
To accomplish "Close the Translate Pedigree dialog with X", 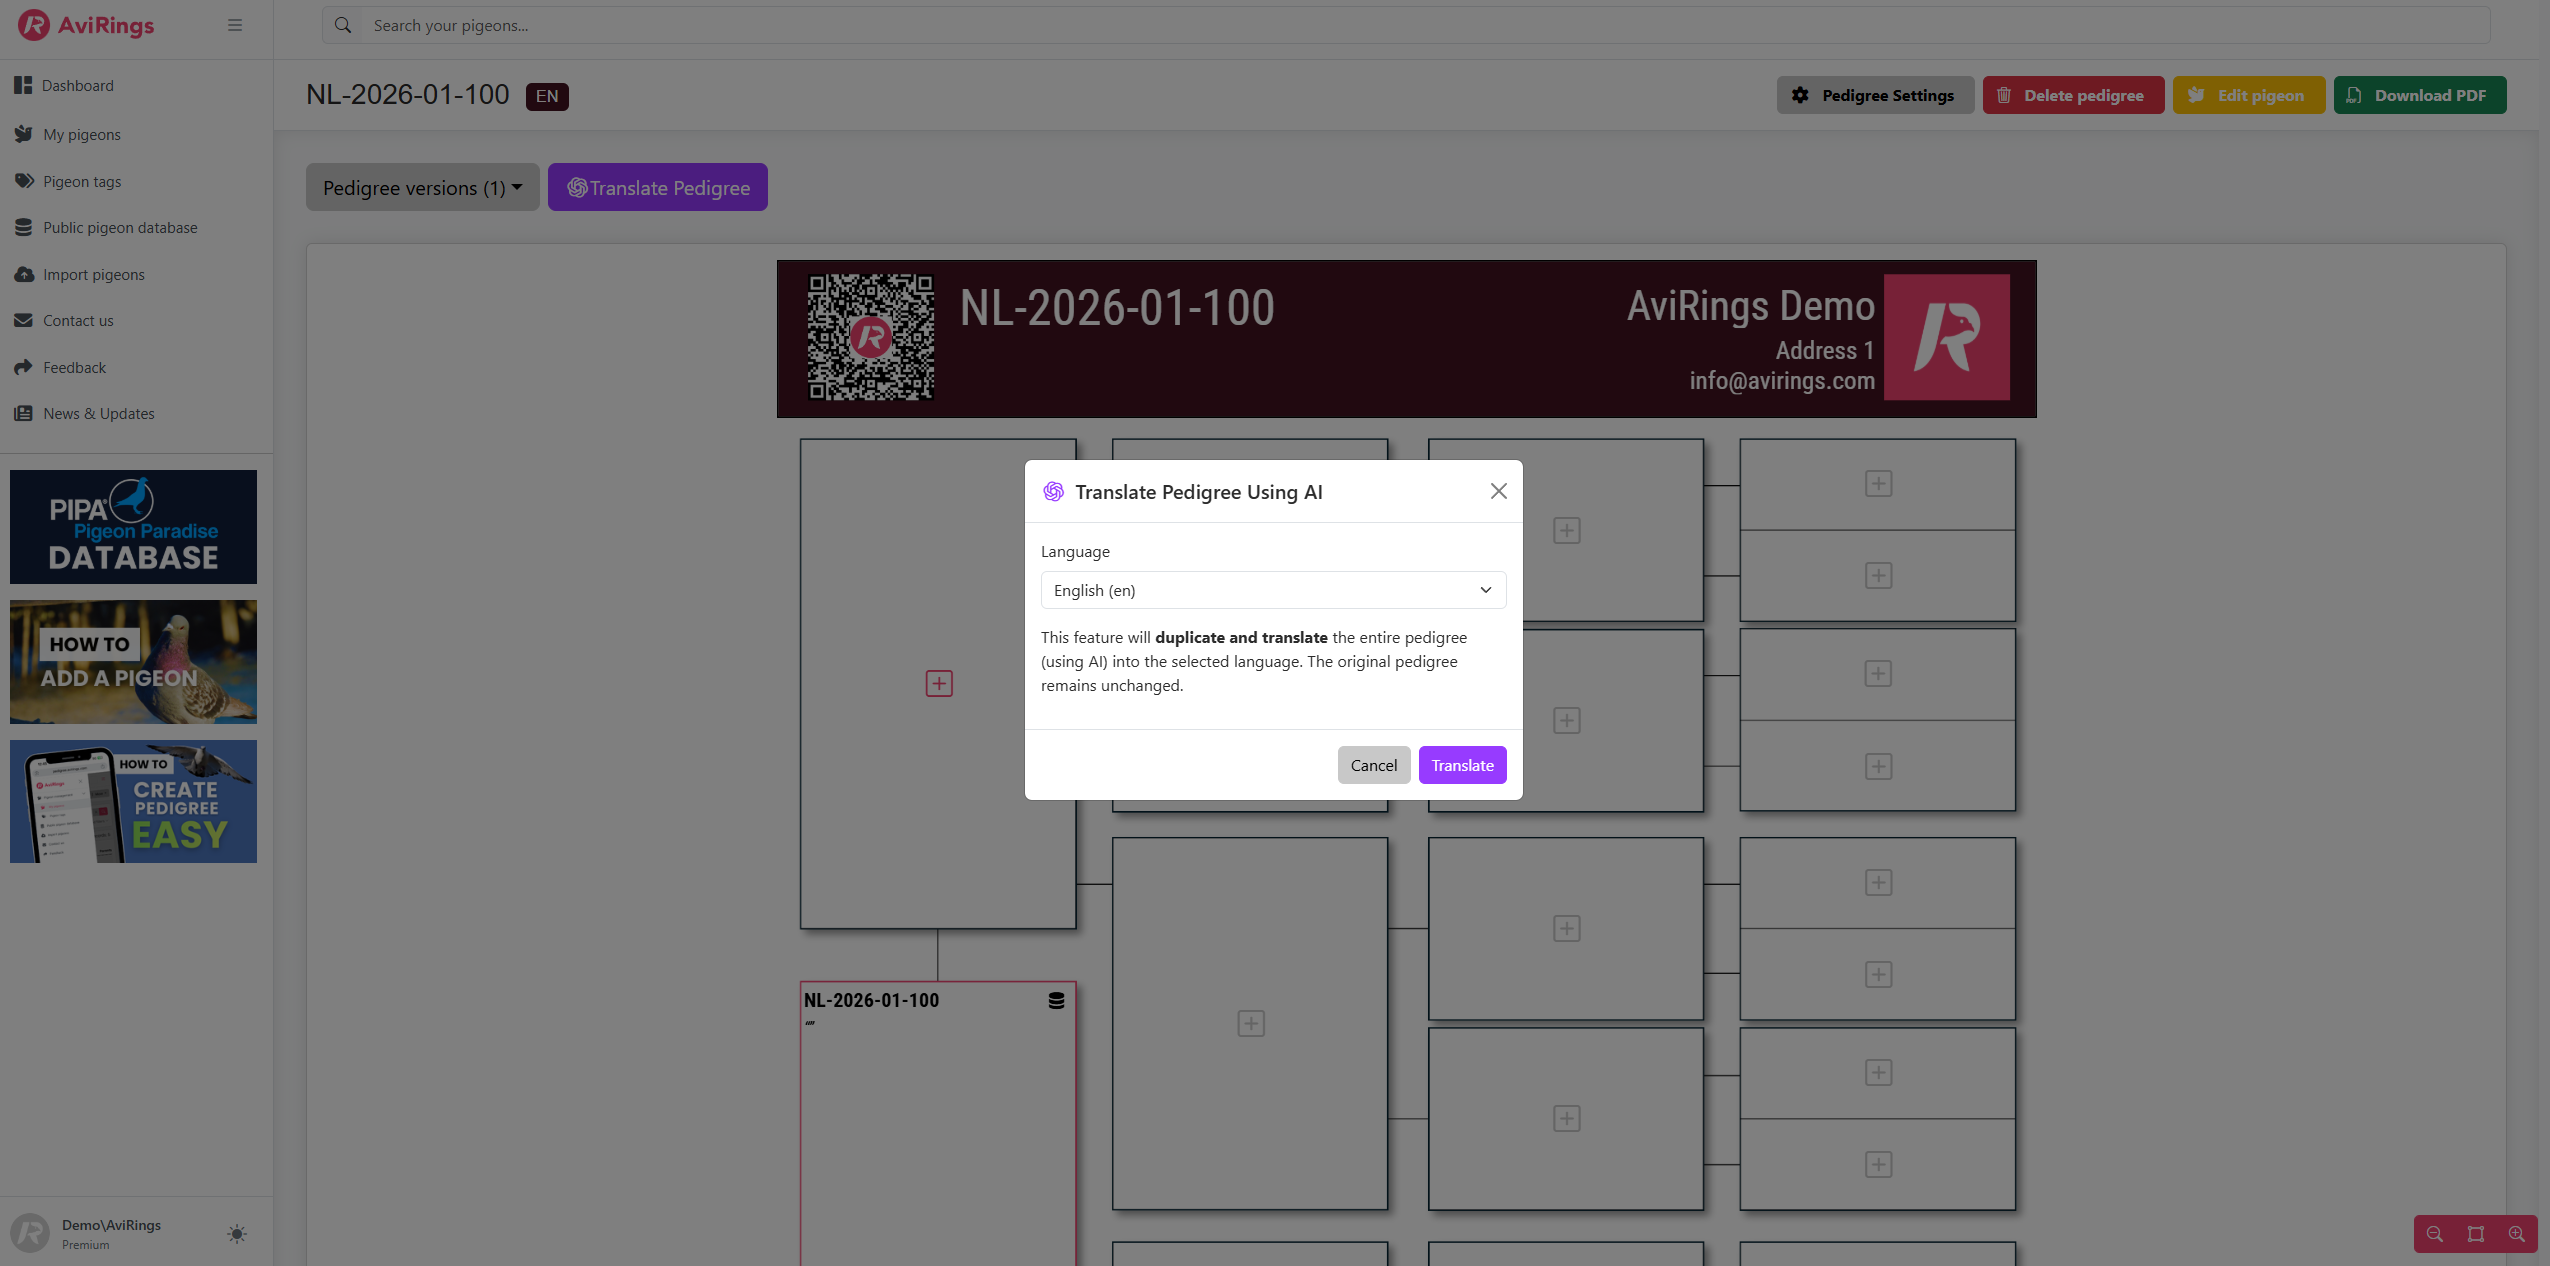I will (1498, 491).
